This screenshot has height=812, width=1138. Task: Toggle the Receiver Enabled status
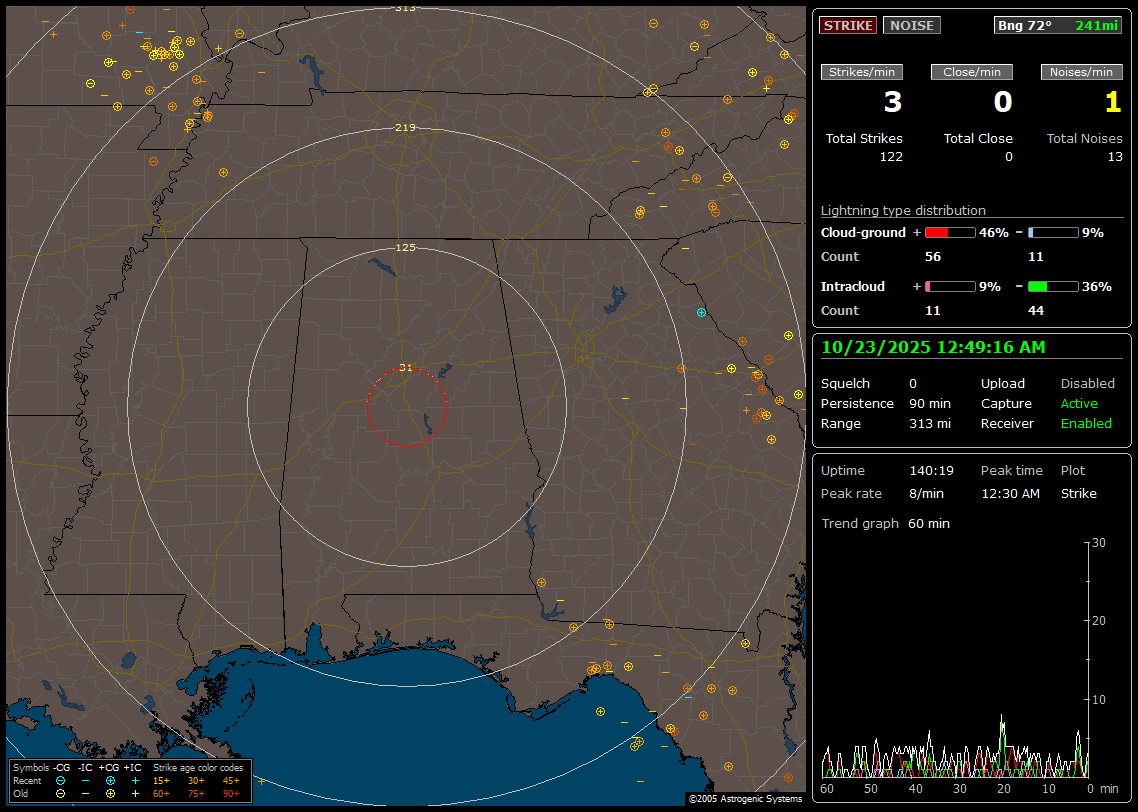(1086, 423)
